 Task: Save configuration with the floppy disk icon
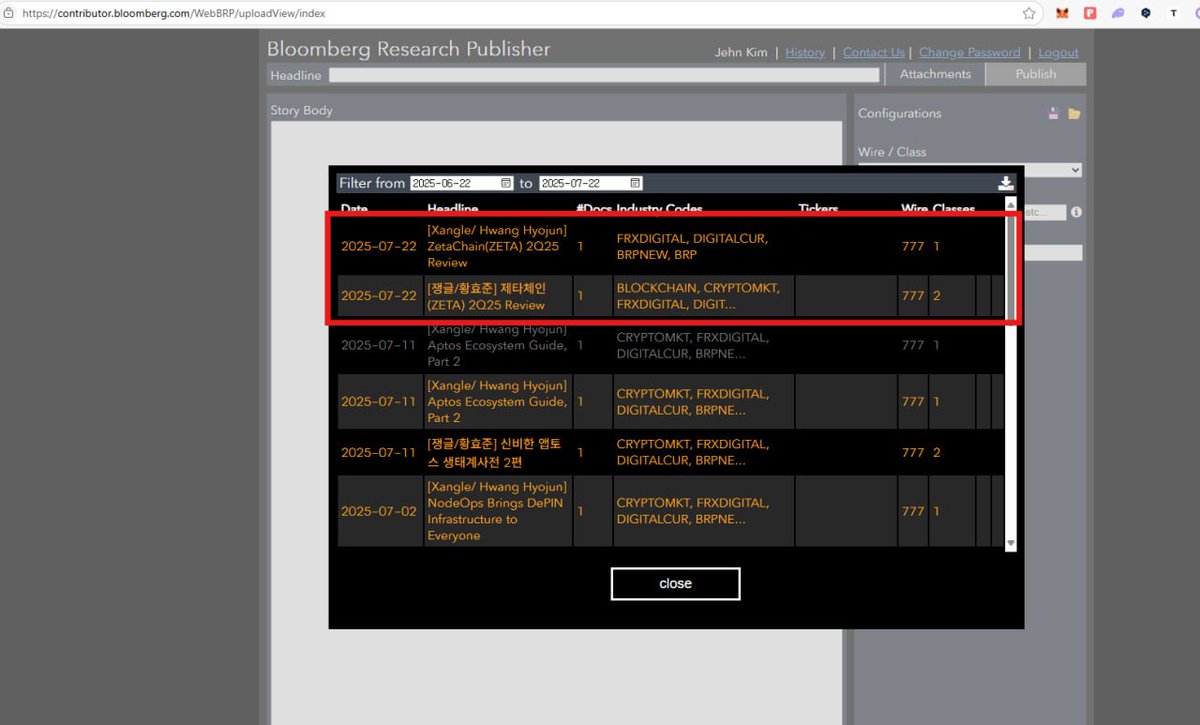(1053, 114)
